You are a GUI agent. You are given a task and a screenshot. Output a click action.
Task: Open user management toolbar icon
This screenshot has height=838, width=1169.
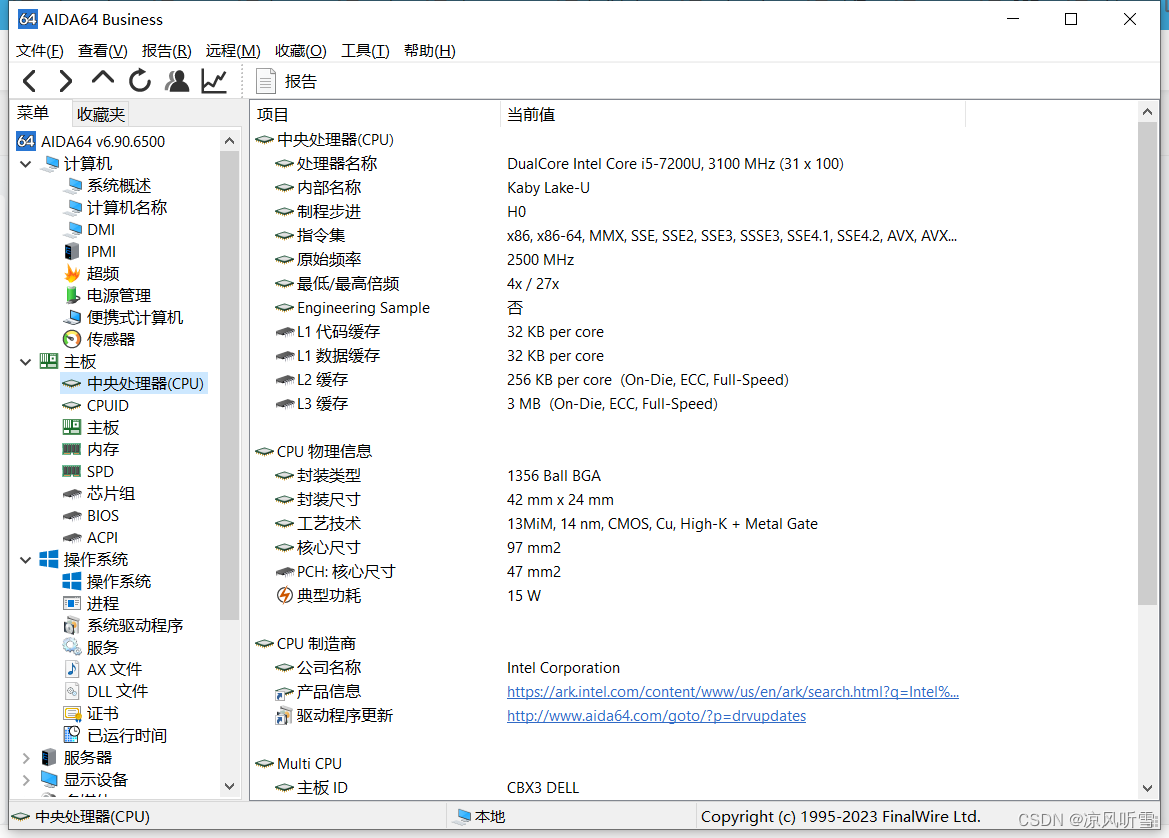[177, 81]
